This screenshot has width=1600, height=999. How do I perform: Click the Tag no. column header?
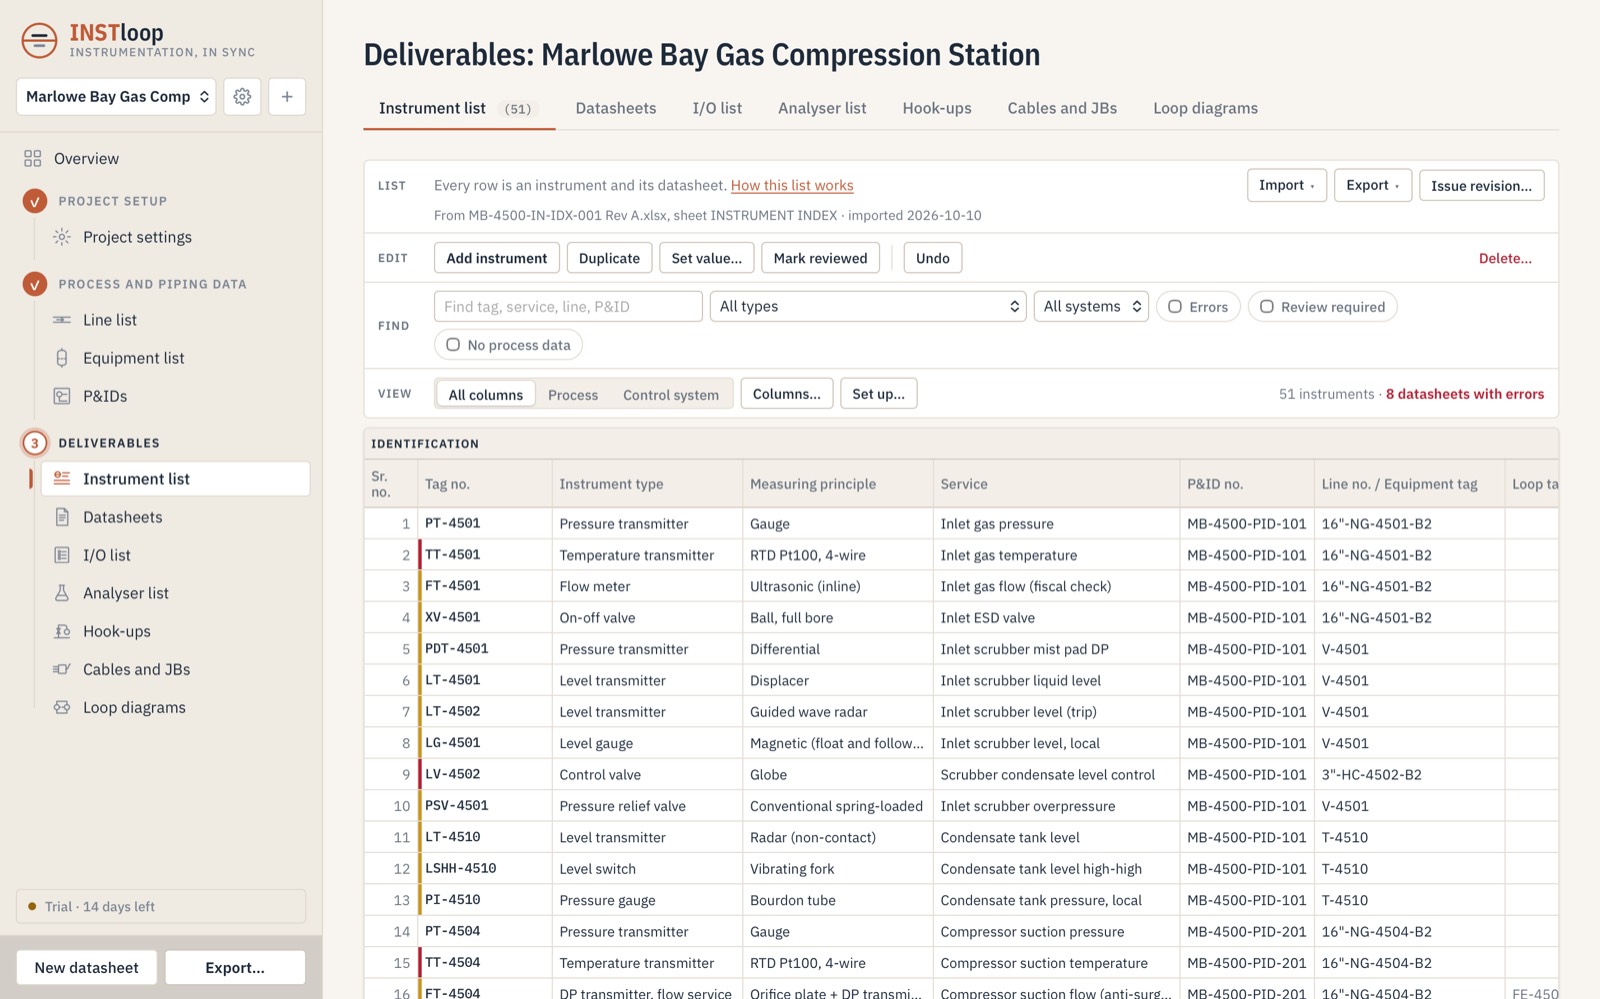pyautogui.click(x=485, y=484)
